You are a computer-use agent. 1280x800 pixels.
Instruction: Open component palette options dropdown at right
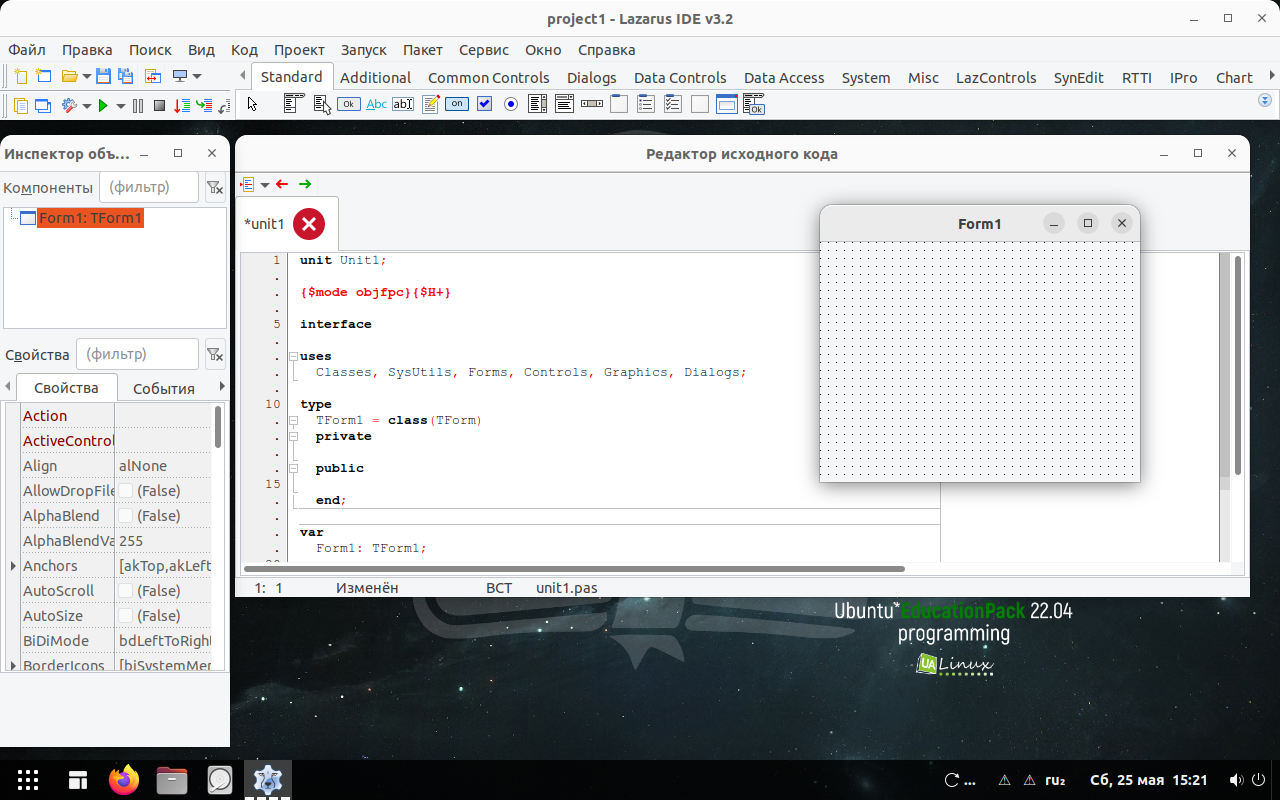pyautogui.click(x=1265, y=101)
